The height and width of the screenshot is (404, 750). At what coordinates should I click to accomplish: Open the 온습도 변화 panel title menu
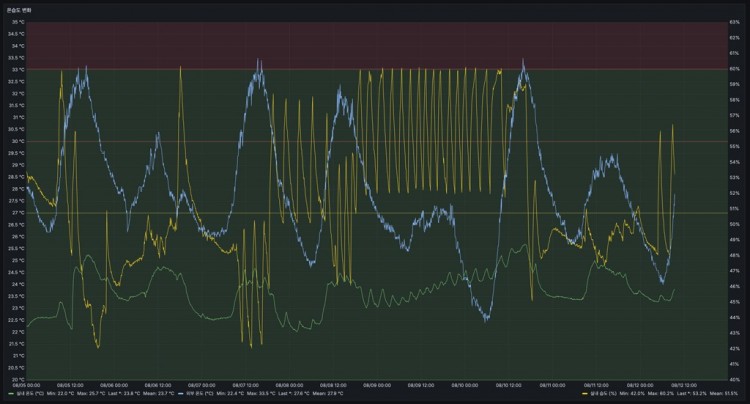20,8
